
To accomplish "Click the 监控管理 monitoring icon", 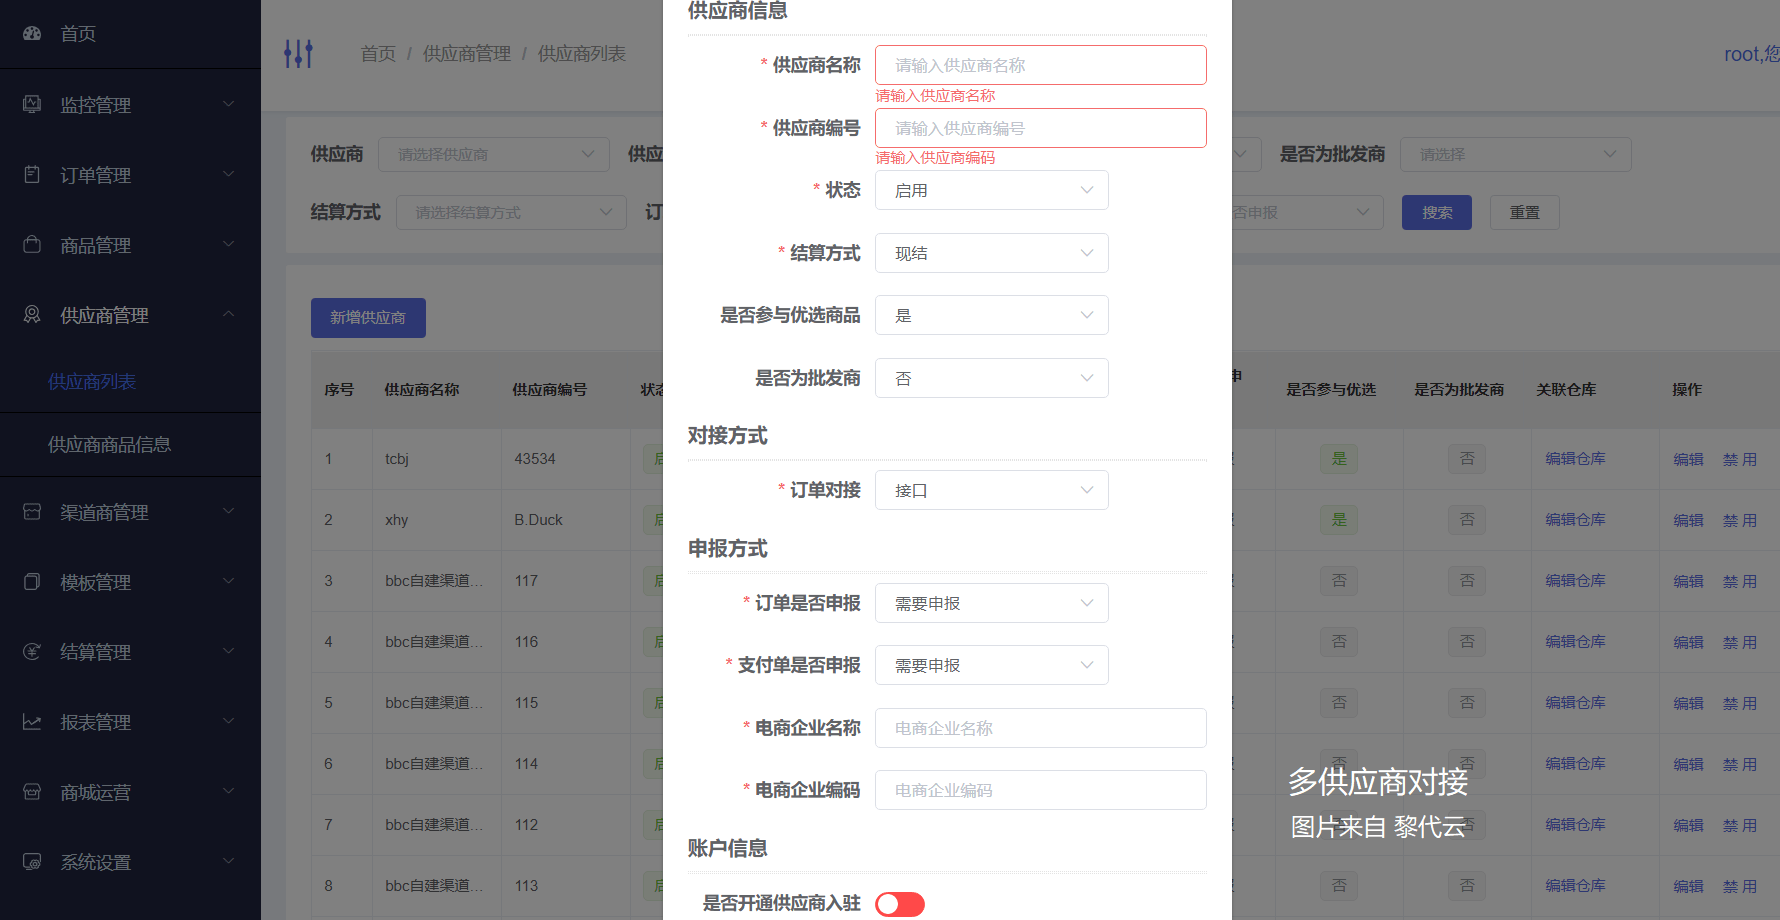I will click(31, 103).
